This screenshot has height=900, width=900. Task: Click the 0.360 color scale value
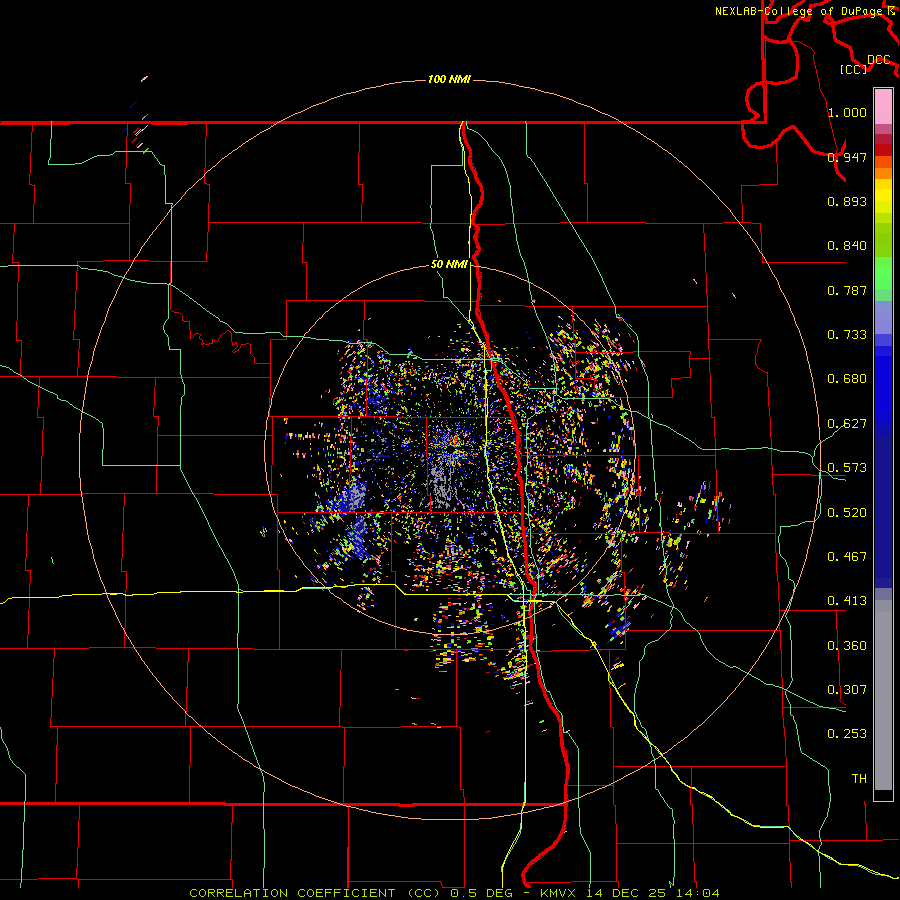coord(847,646)
